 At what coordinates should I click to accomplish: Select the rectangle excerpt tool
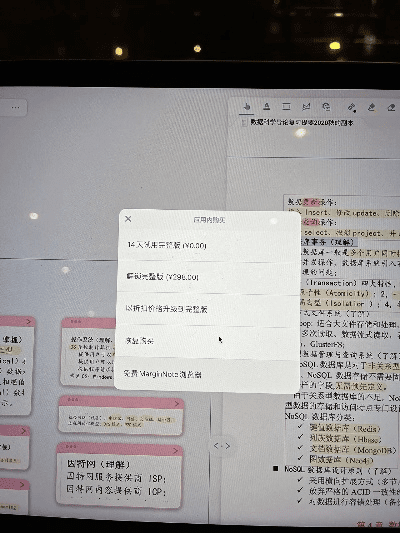click(x=286, y=107)
